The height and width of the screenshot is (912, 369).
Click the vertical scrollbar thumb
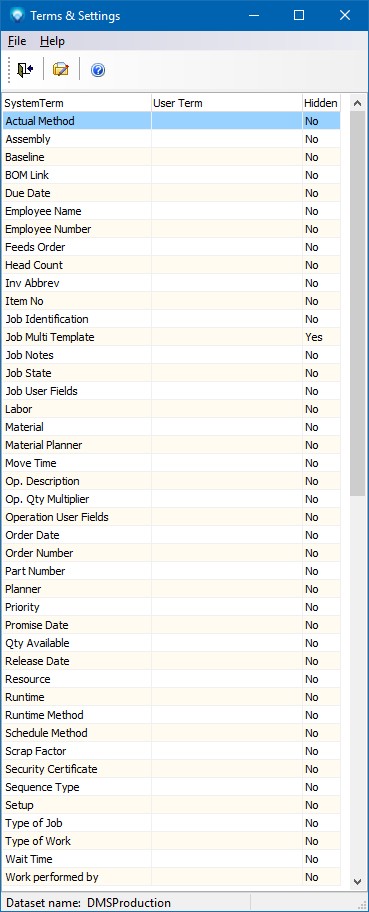pyautogui.click(x=357, y=304)
